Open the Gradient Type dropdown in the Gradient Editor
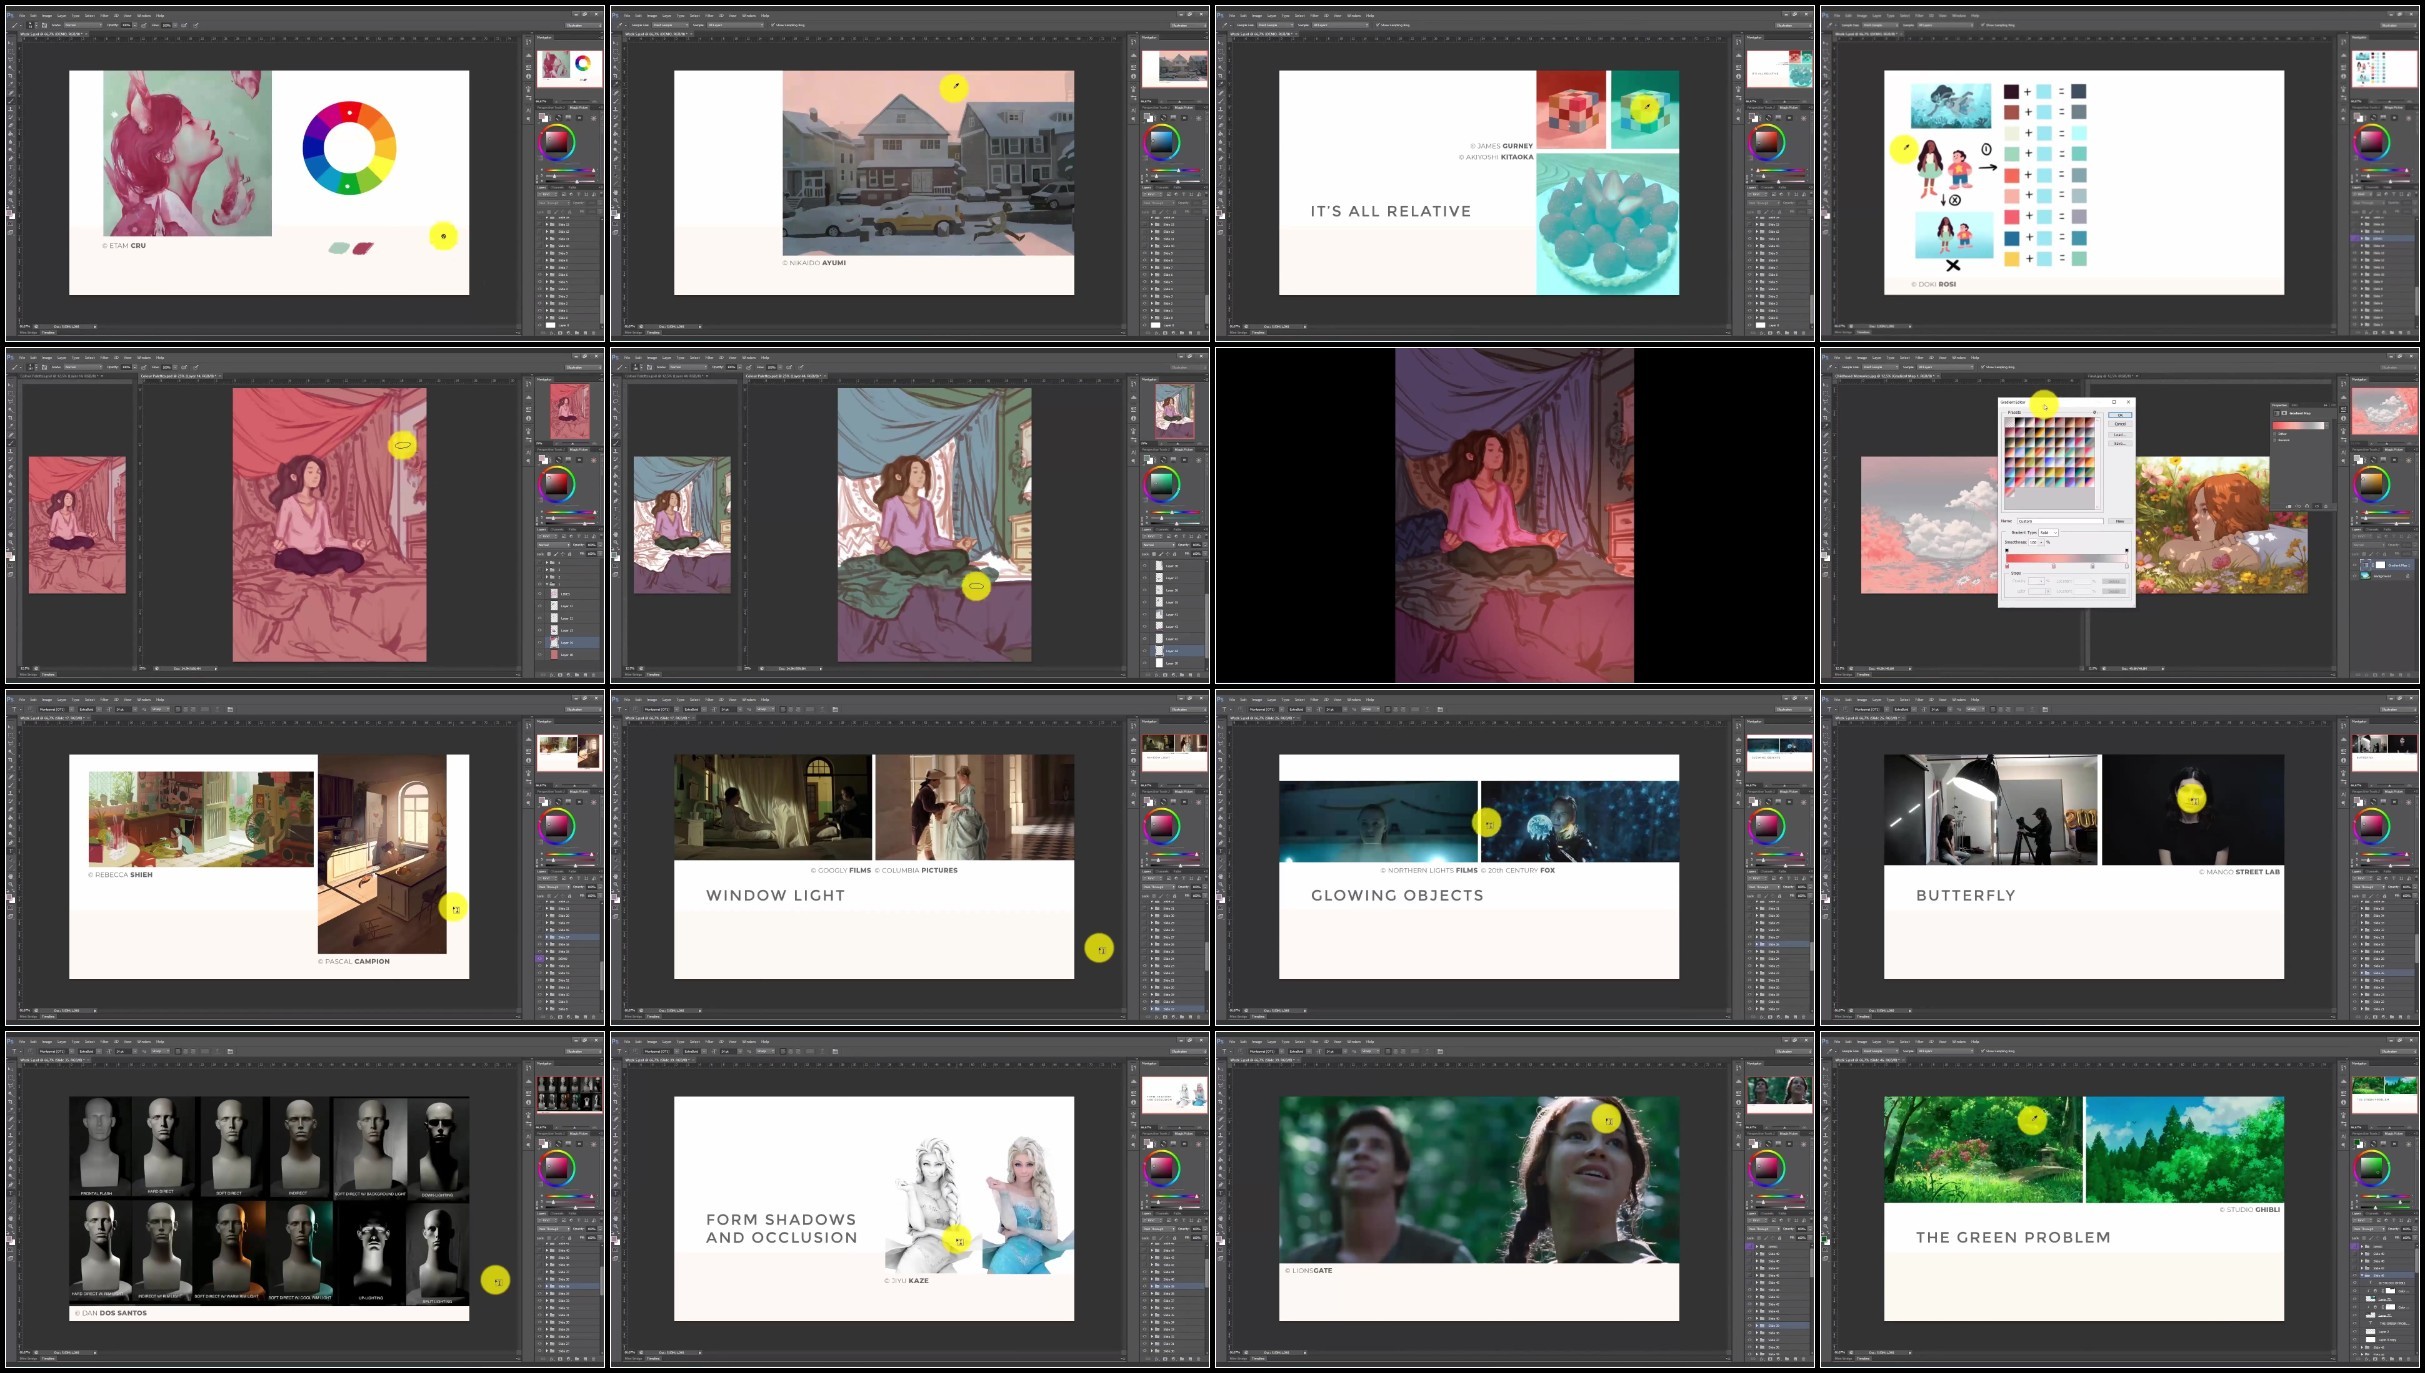Viewport: 2425px width, 1373px height. click(x=2048, y=532)
